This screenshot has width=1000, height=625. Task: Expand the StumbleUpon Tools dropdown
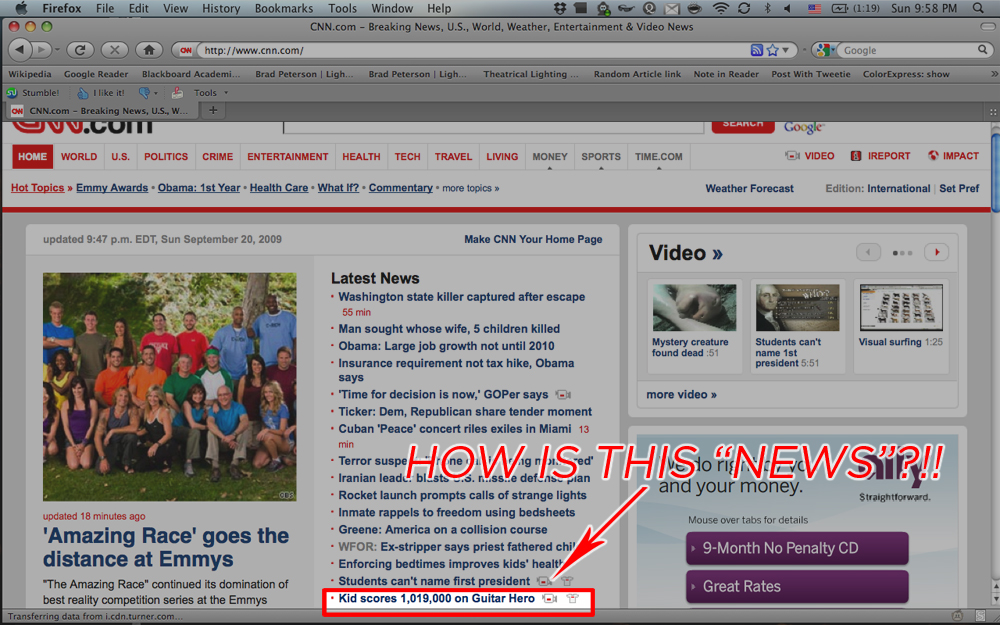[x=211, y=92]
